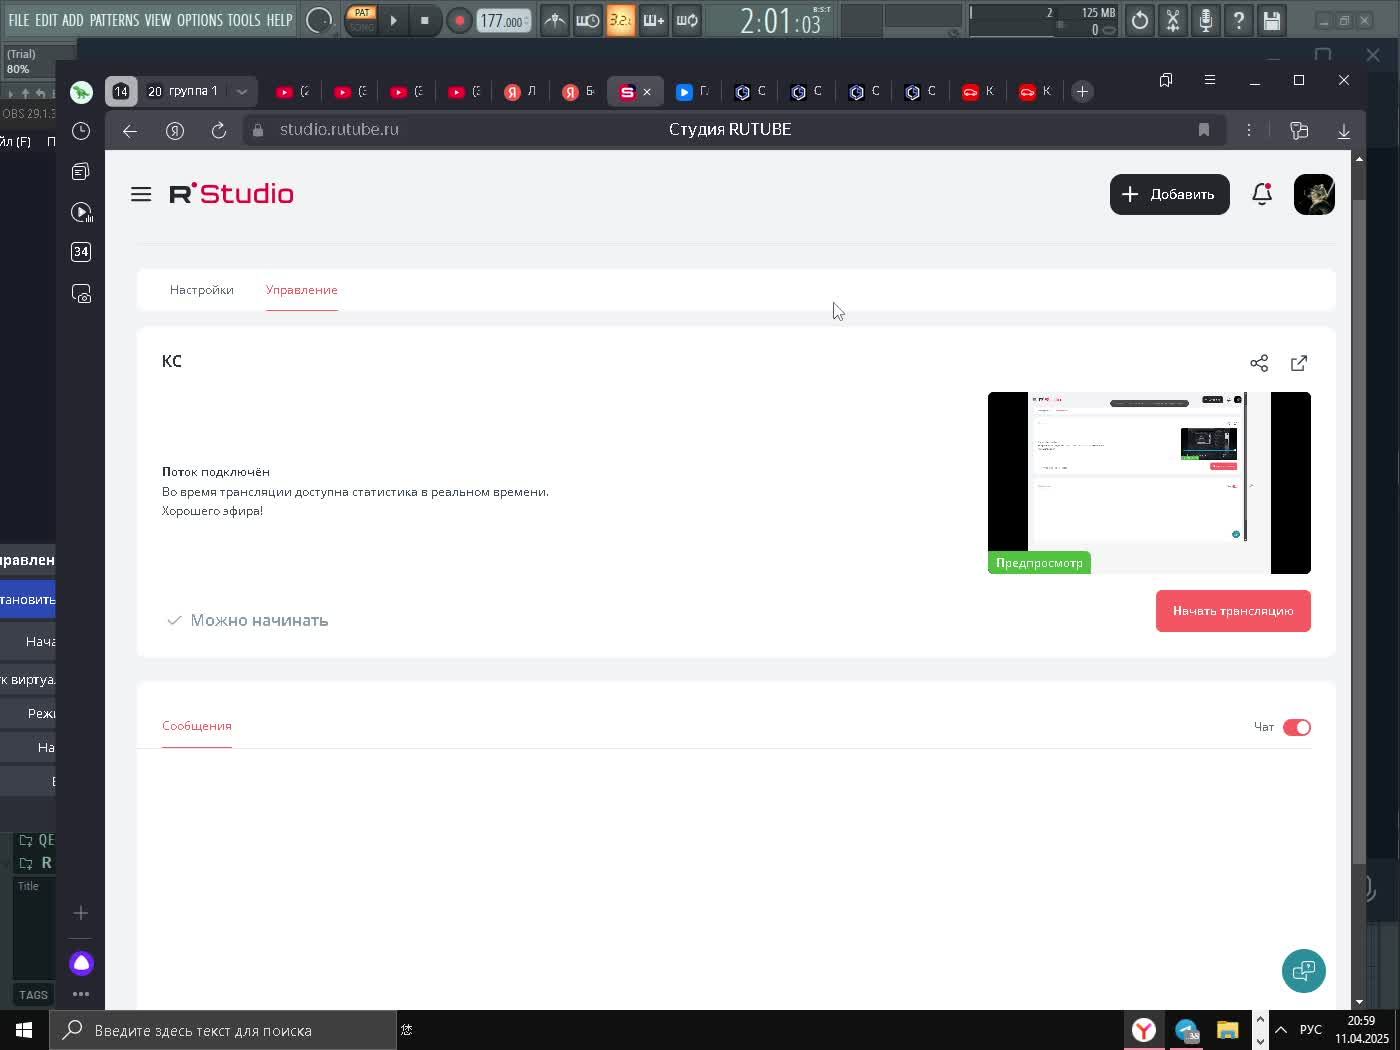This screenshot has height=1050, width=1400.
Task: Click the Yandex home button in the toolbar
Action: click(x=175, y=130)
